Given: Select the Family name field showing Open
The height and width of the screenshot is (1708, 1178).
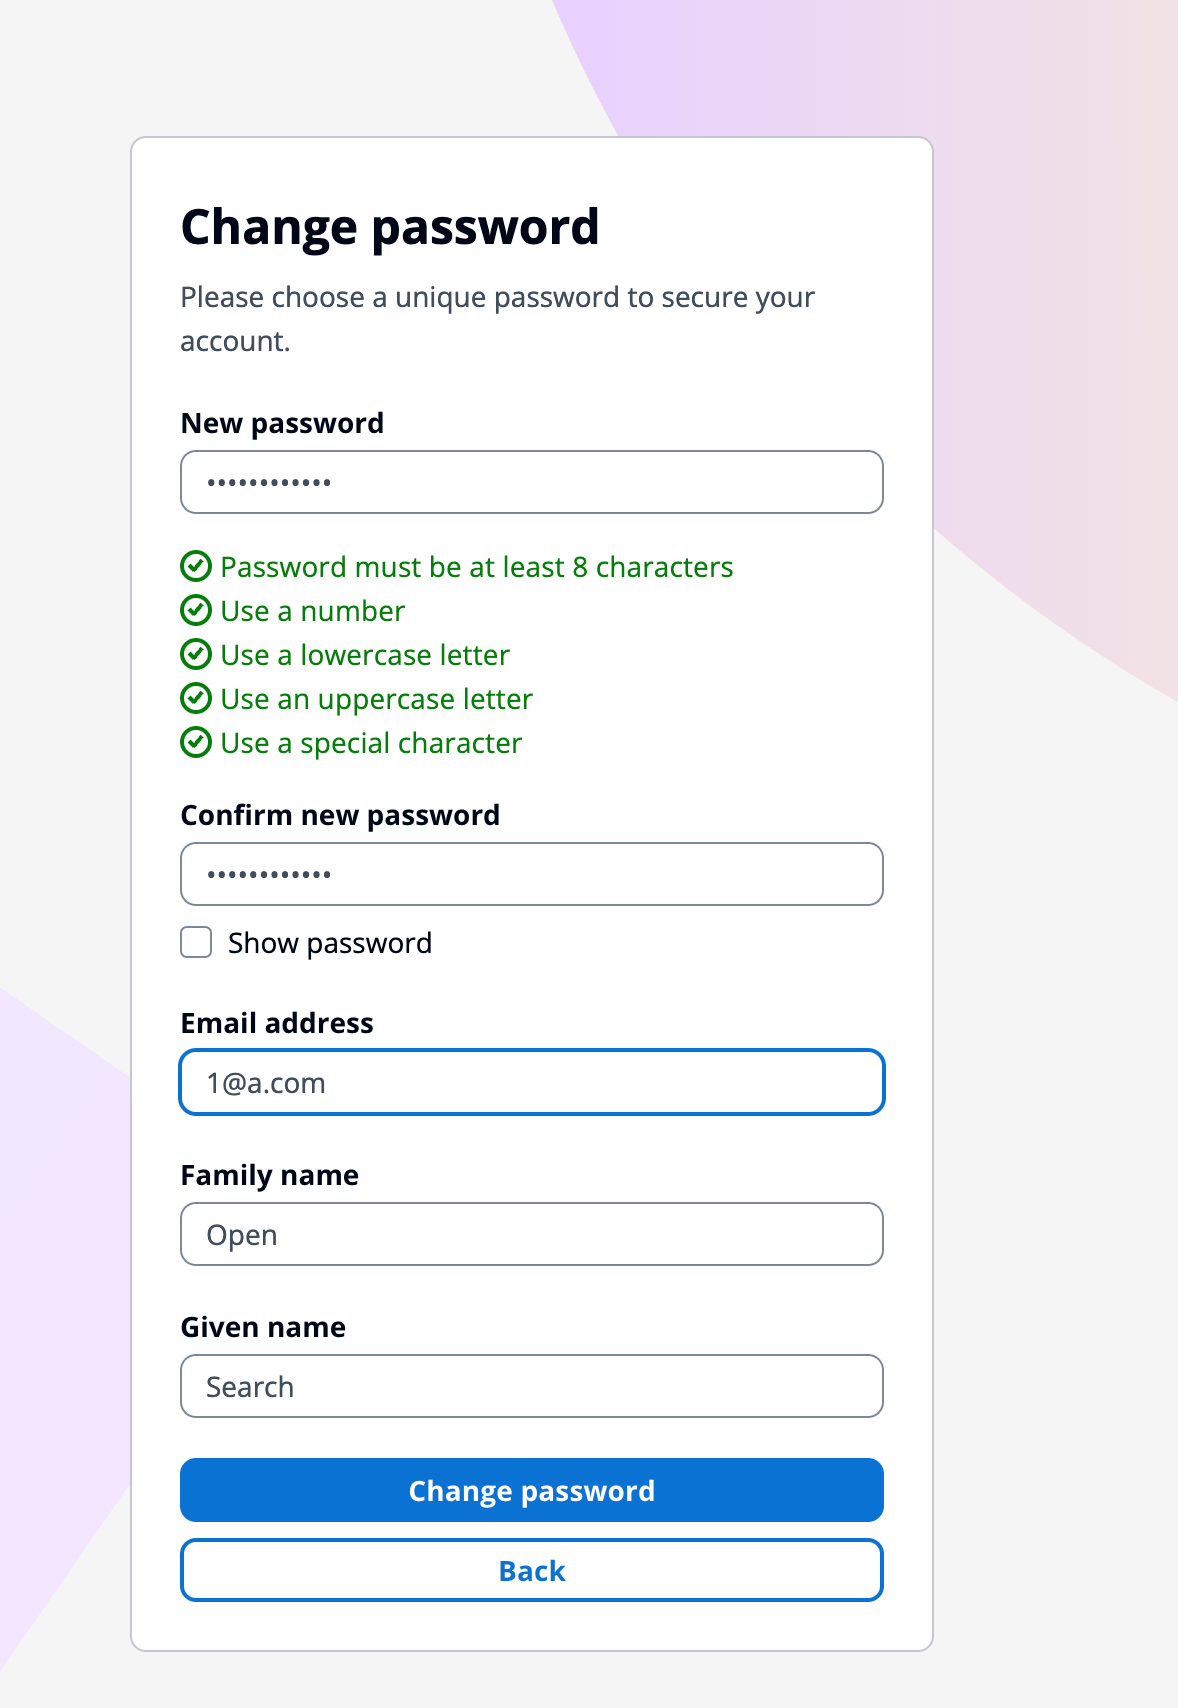Looking at the screenshot, I should pyautogui.click(x=531, y=1234).
